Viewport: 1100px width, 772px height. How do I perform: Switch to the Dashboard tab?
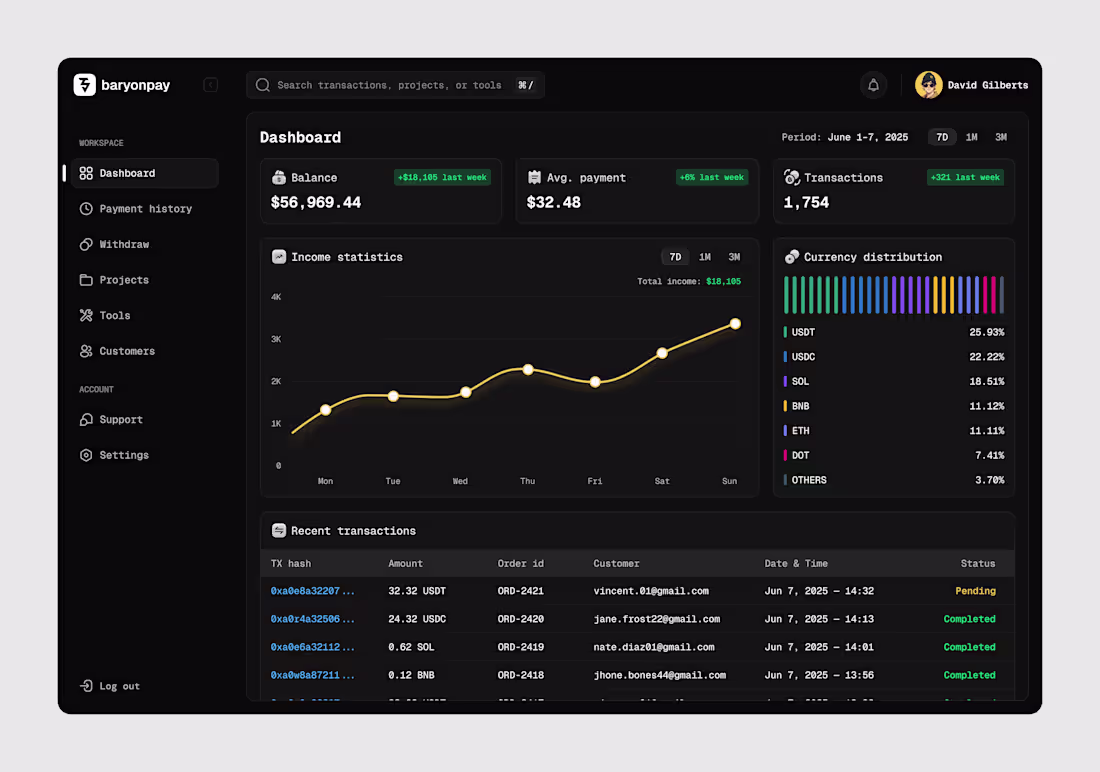pyautogui.click(x=129, y=173)
